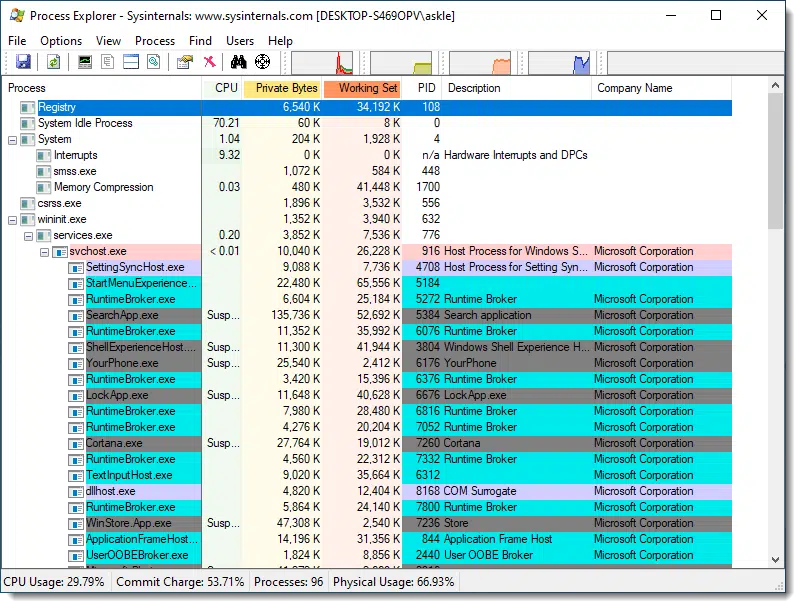The image size is (801, 608).
Task: Sort by the Description column header
Action: pyautogui.click(x=516, y=88)
